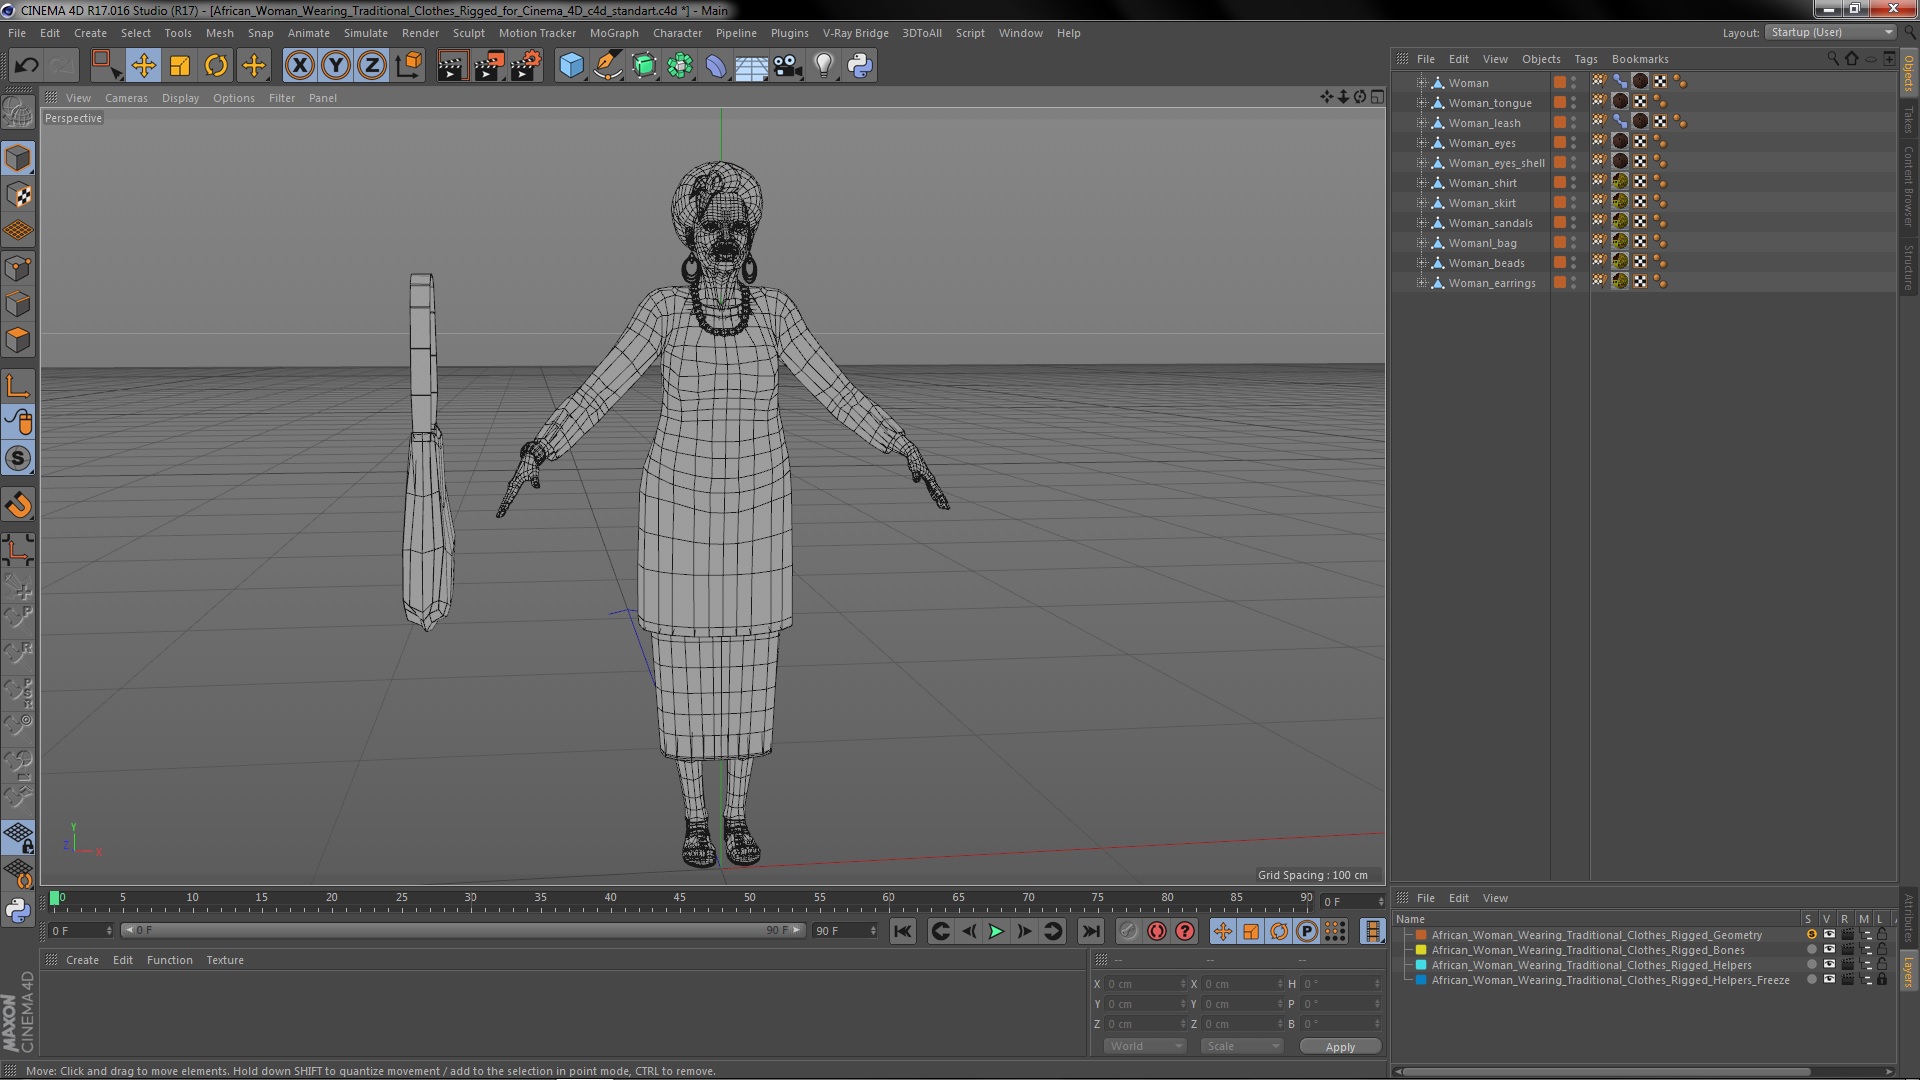Click Helpers layer cyan color swatch
The width and height of the screenshot is (1920, 1080).
pyautogui.click(x=1421, y=965)
